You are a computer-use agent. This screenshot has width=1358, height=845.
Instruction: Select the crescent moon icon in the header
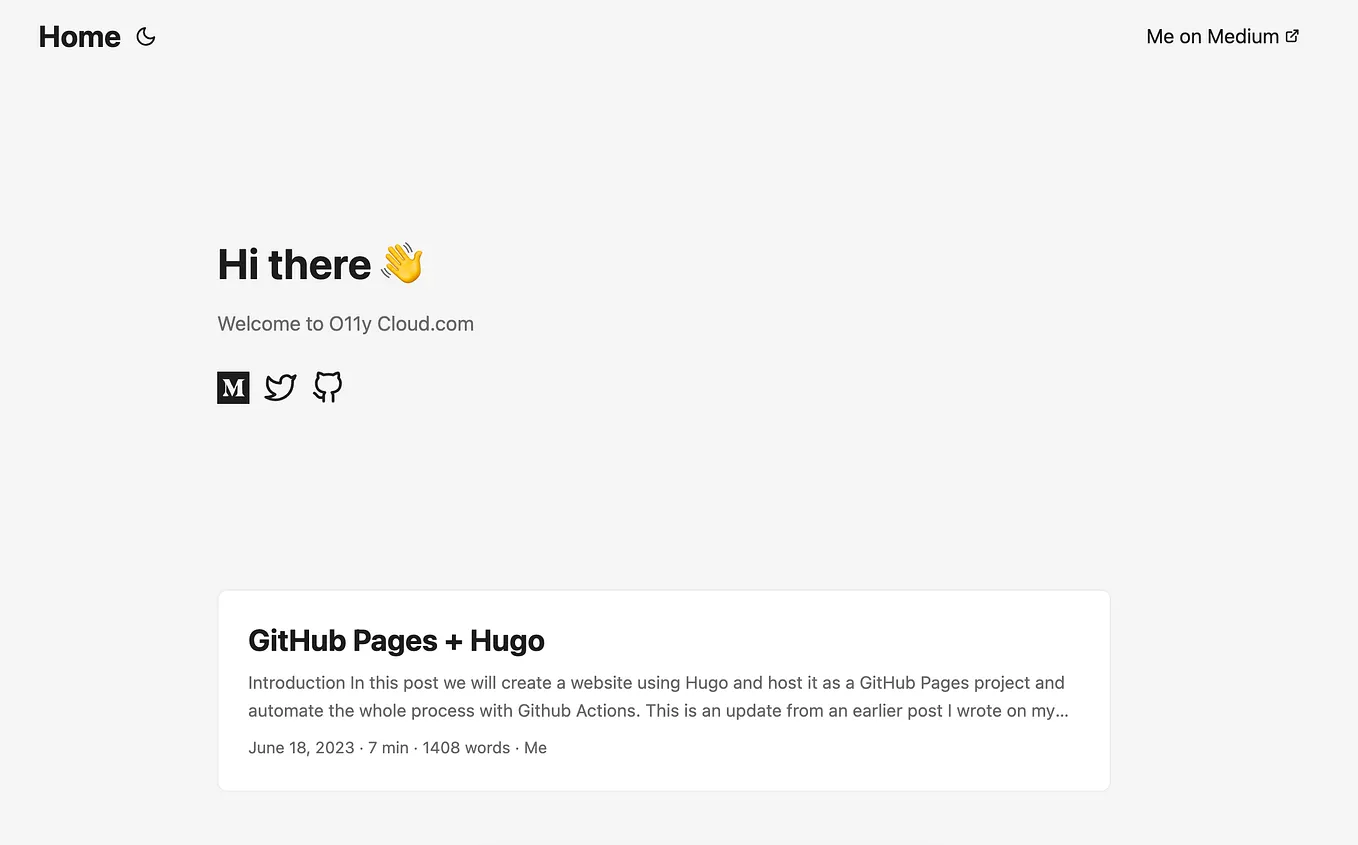point(146,36)
